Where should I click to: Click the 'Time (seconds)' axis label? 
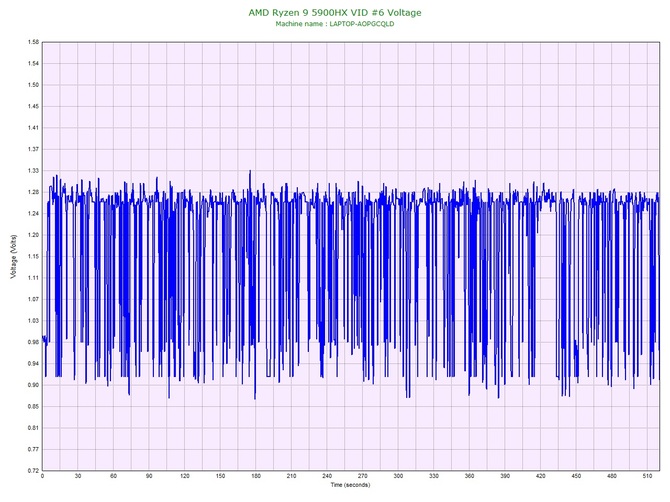[x=350, y=485]
